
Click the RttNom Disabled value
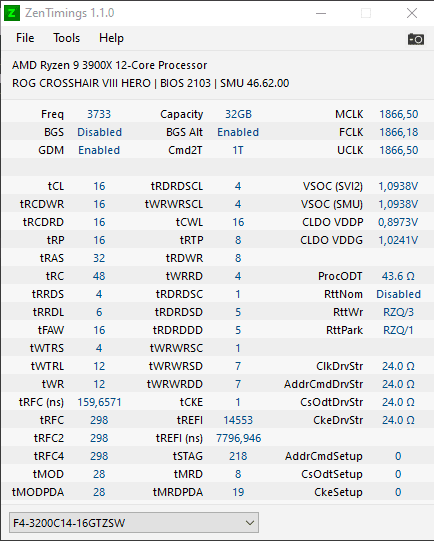[398, 294]
